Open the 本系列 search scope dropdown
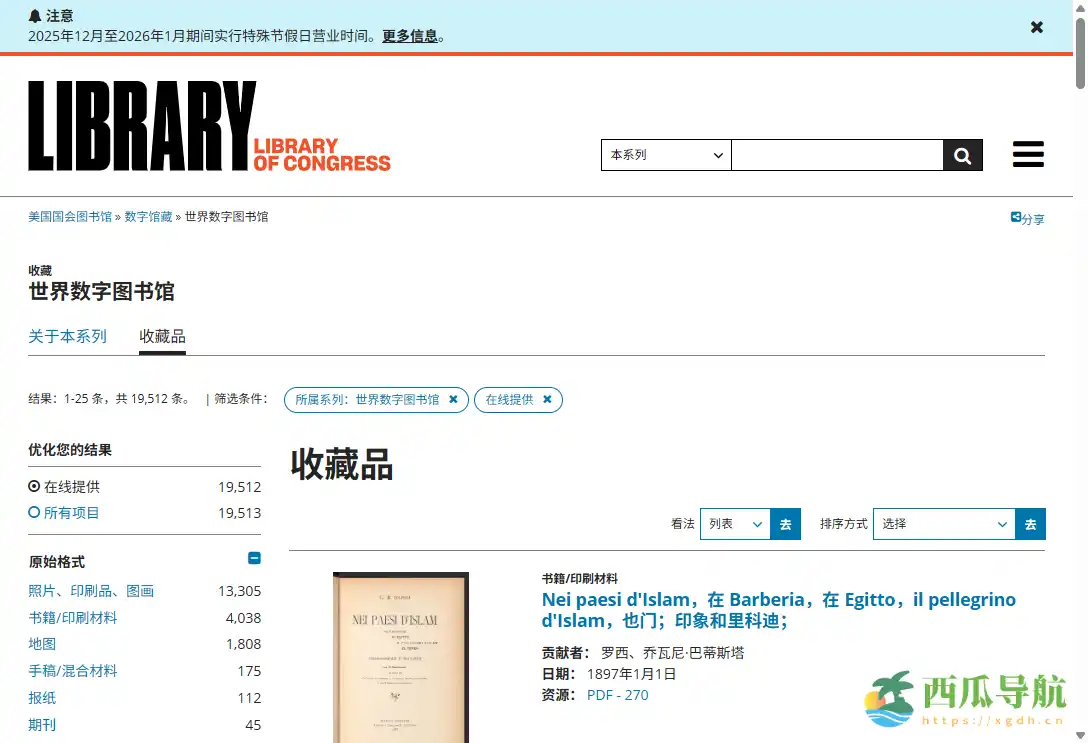This screenshot has height=743, width=1088. pos(665,155)
